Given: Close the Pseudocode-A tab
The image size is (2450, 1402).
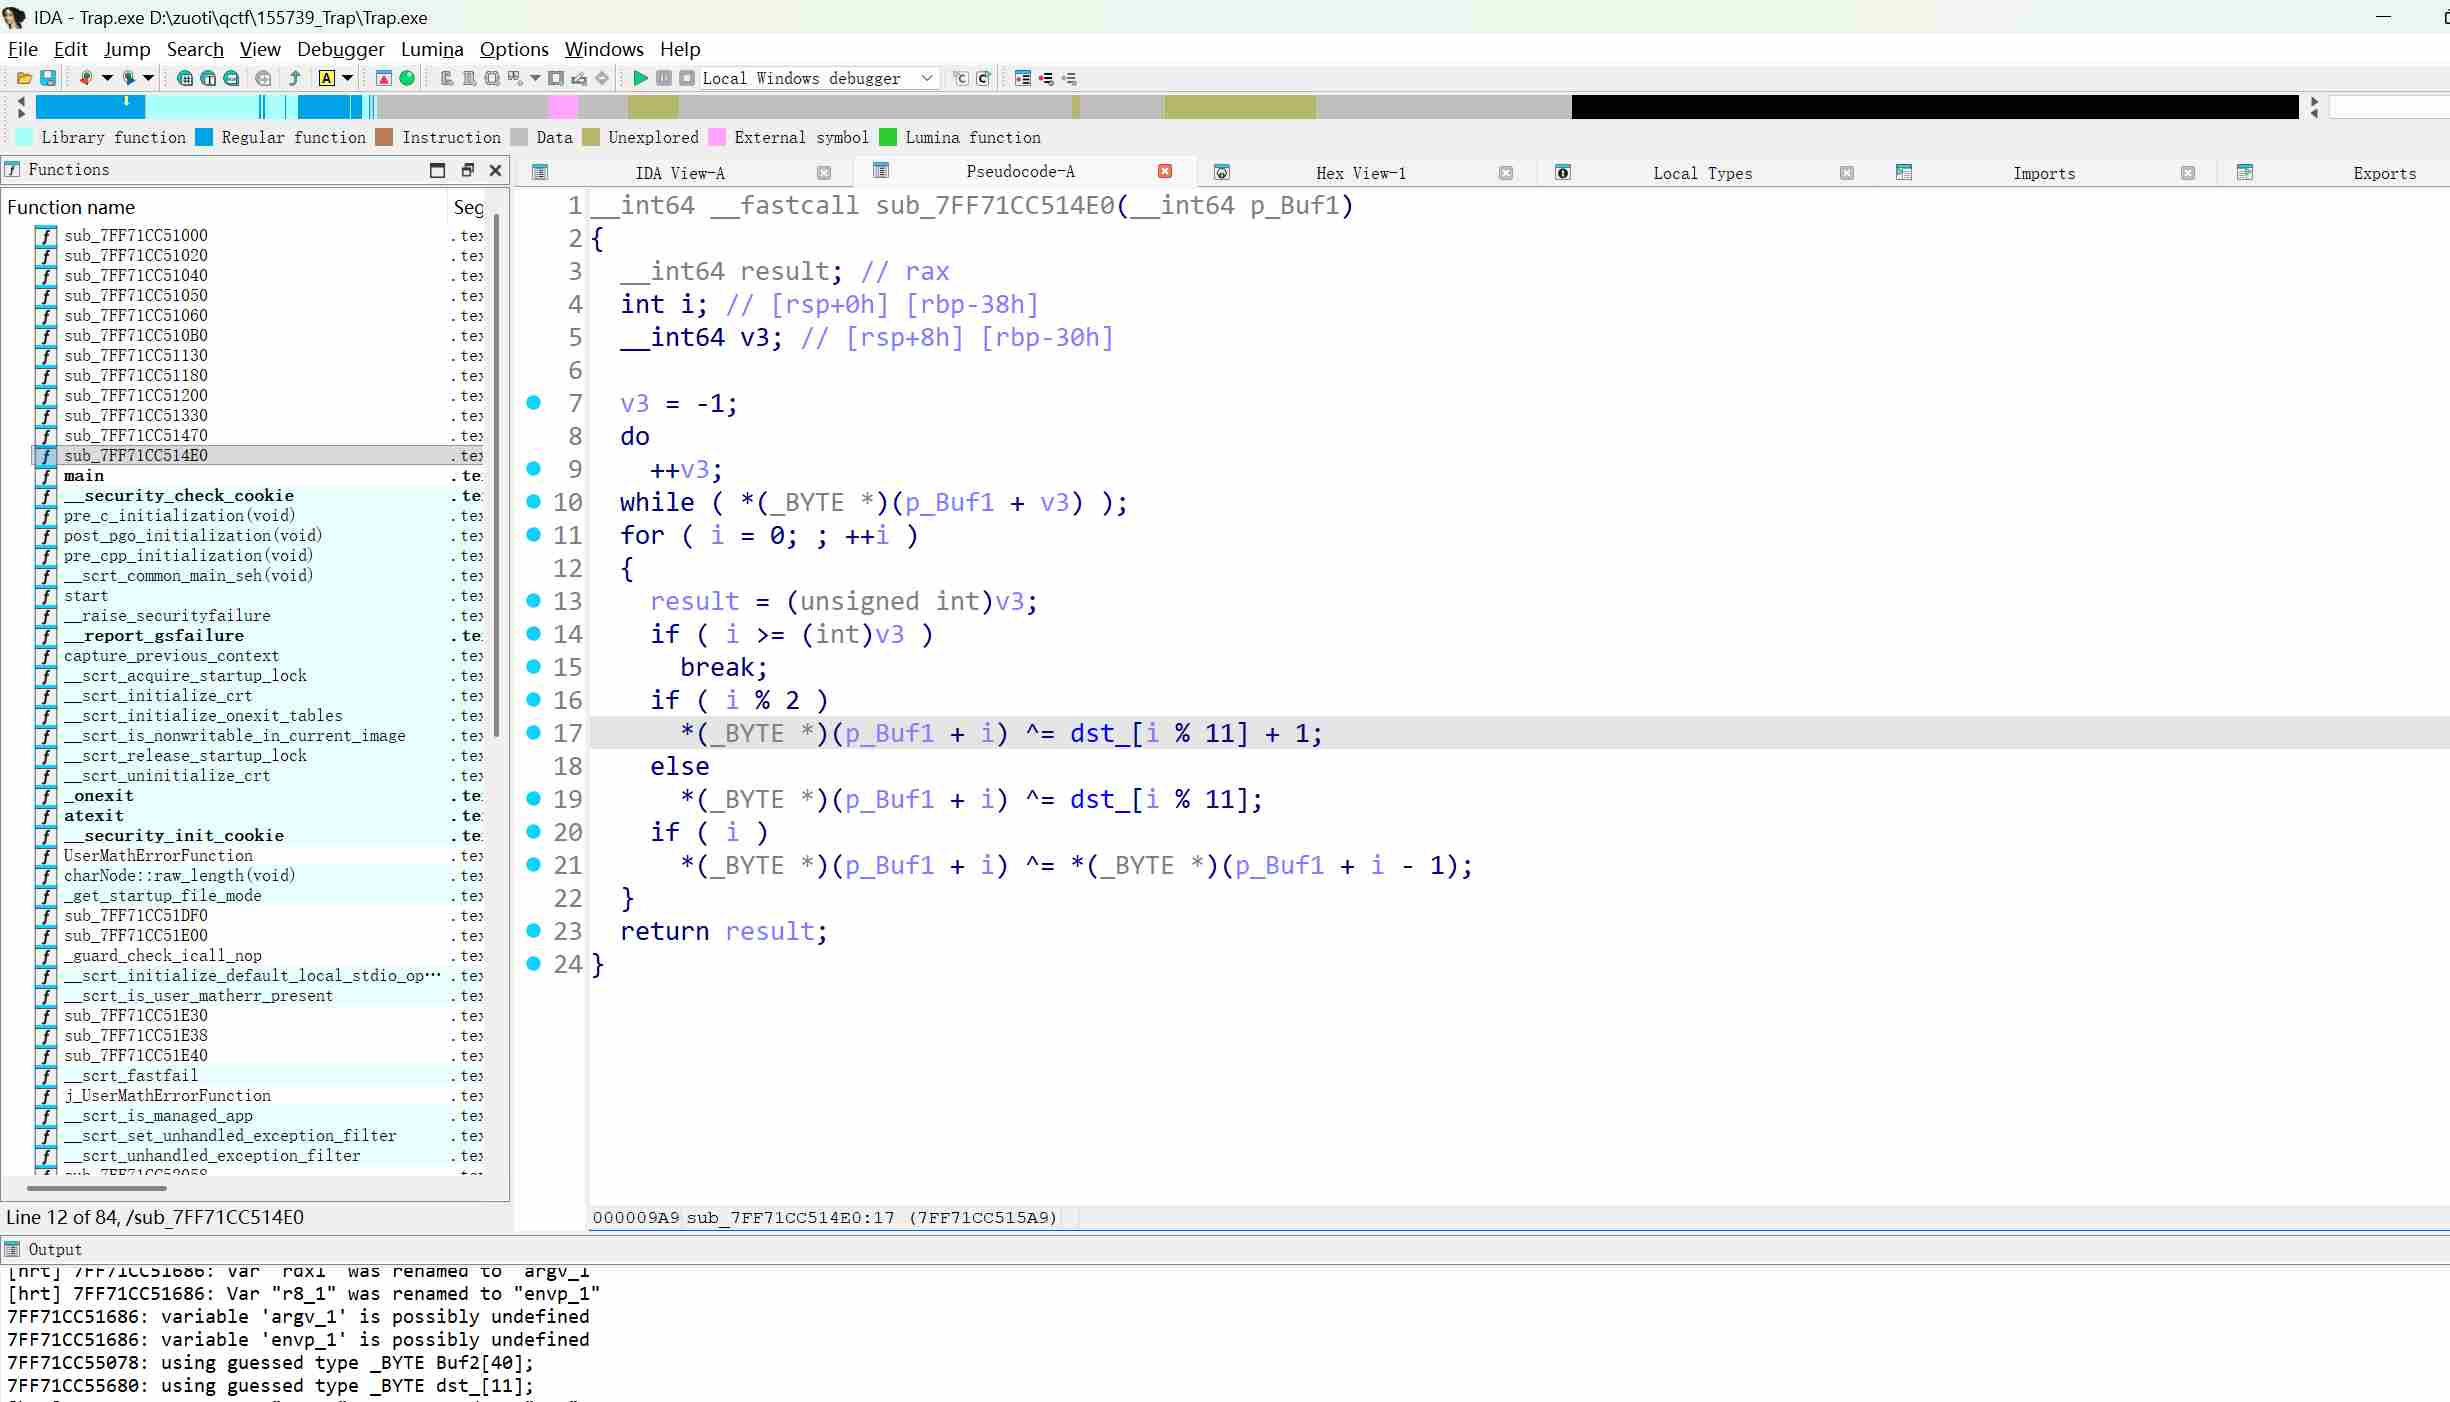Looking at the screenshot, I should pos(1164,172).
